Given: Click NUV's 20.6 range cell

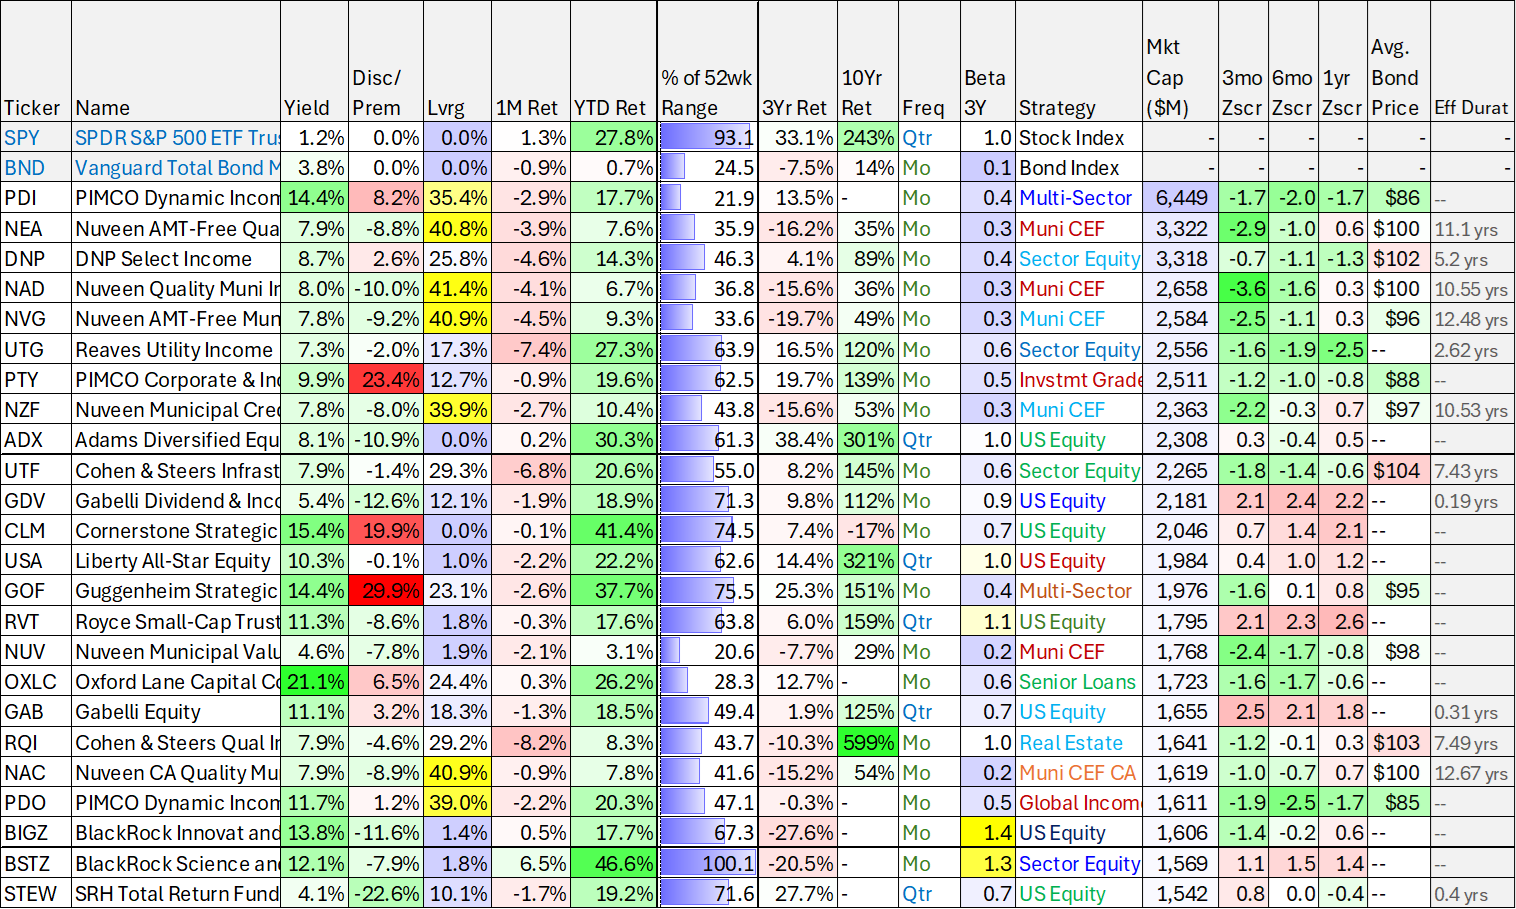Looking at the screenshot, I should 708,652.
